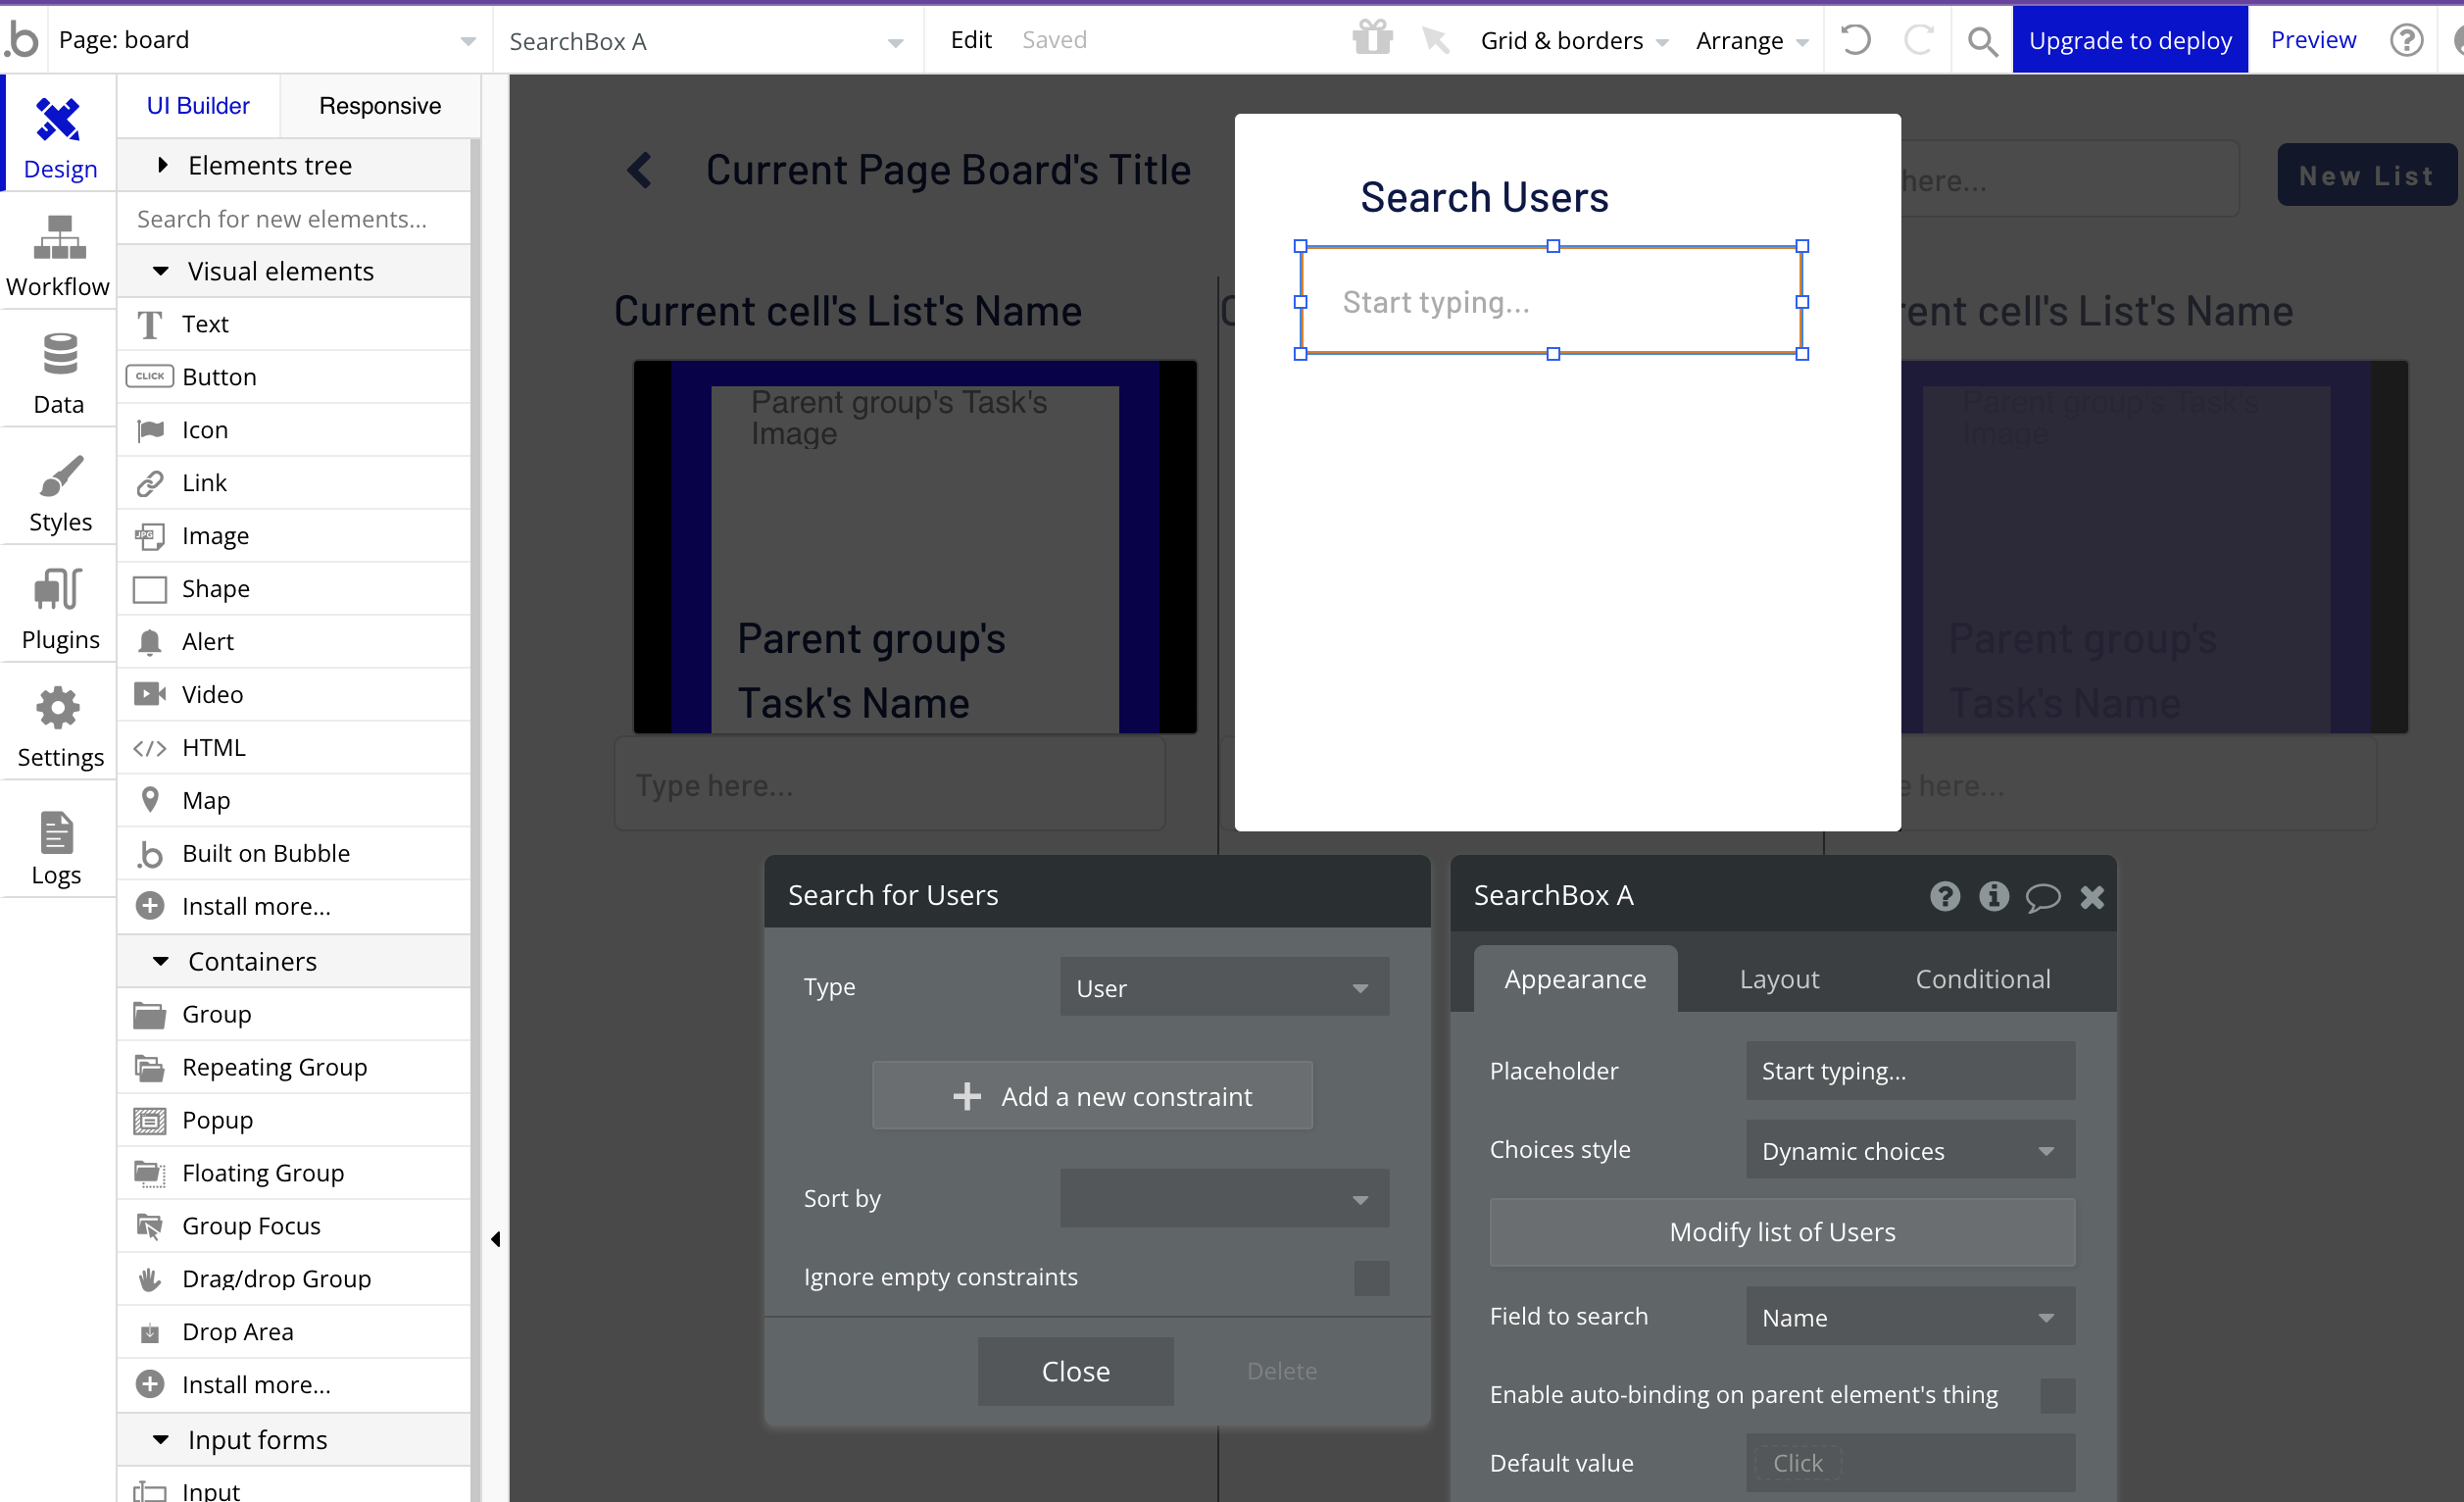The width and height of the screenshot is (2464, 1502).
Task: Open the Field to search dropdown
Action: click(1909, 1318)
